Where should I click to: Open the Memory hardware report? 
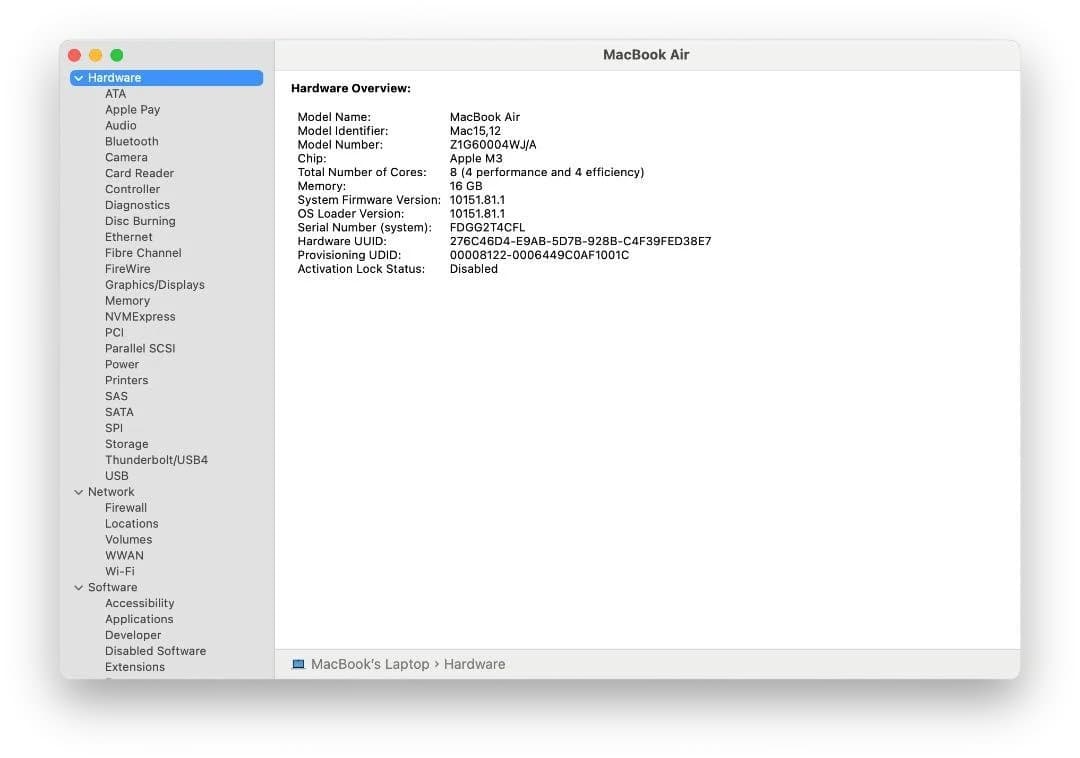point(127,300)
